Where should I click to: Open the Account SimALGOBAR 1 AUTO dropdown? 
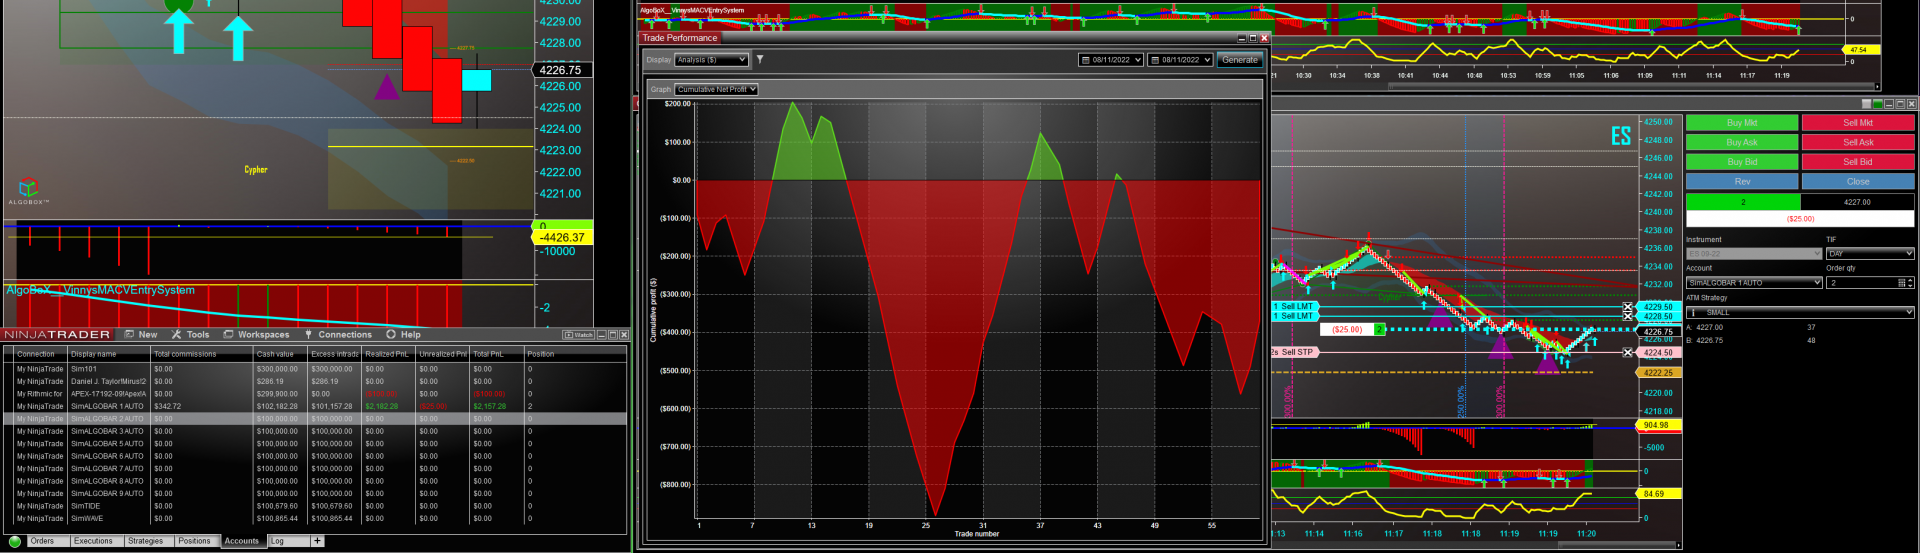pos(1754,283)
